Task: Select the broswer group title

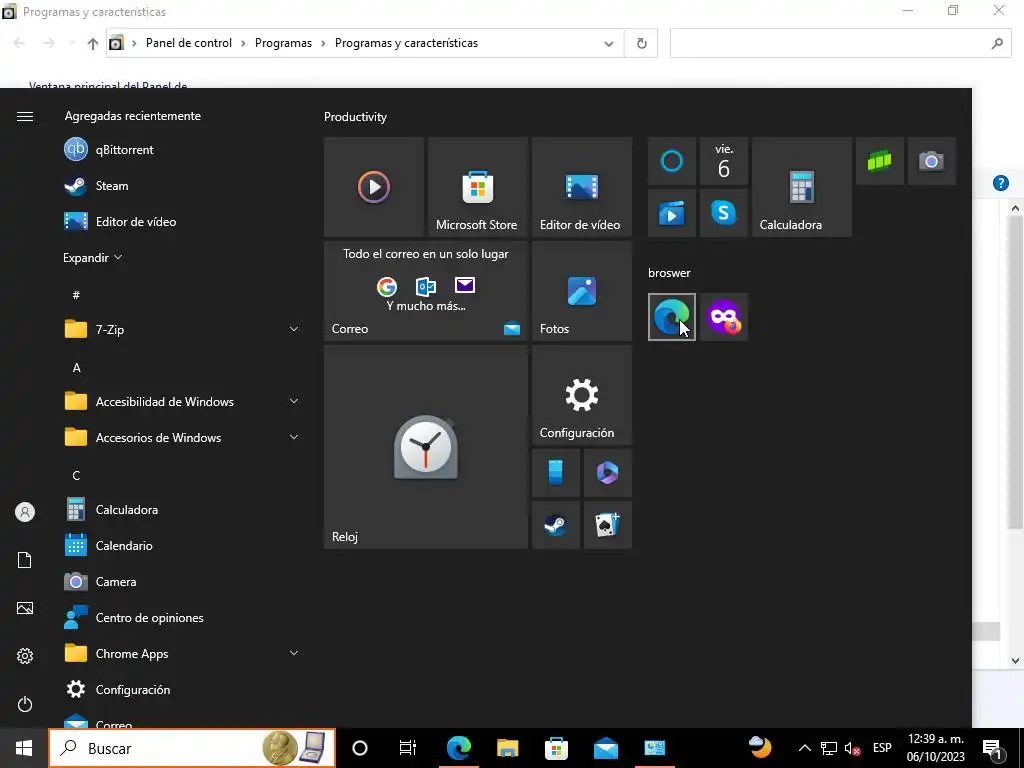Action: (669, 273)
